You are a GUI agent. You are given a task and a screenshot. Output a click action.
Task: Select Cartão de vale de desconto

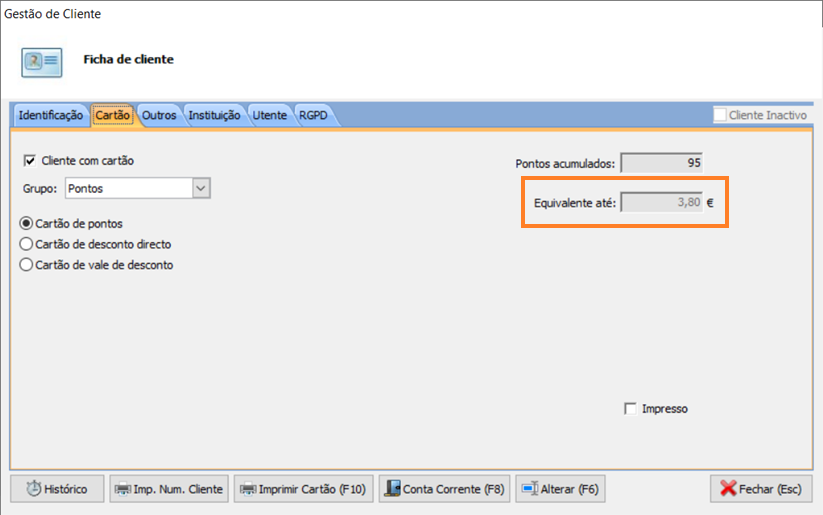(27, 265)
